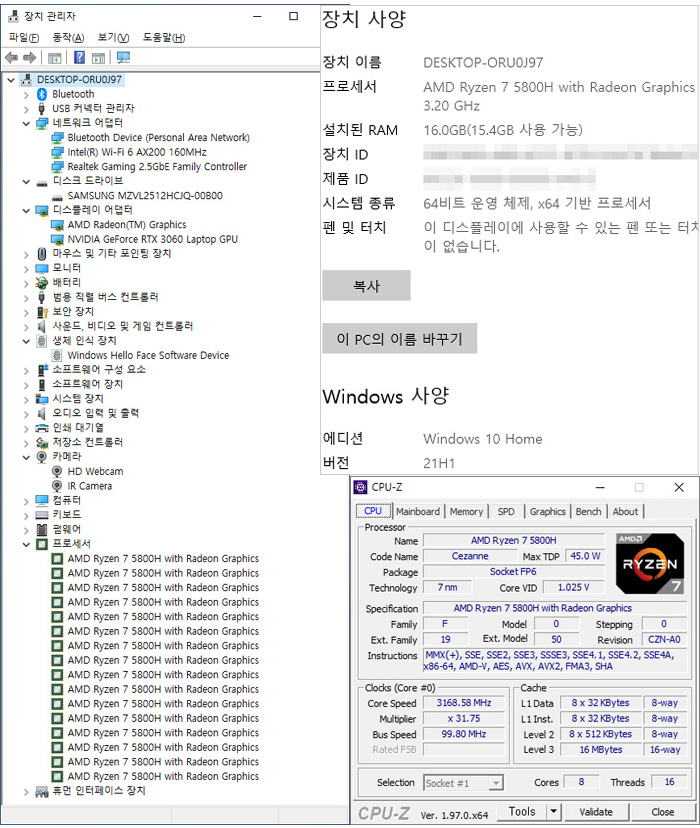
Task: Select Bluetooth Device (Personal Area Network)
Action: pyautogui.click(x=158, y=138)
